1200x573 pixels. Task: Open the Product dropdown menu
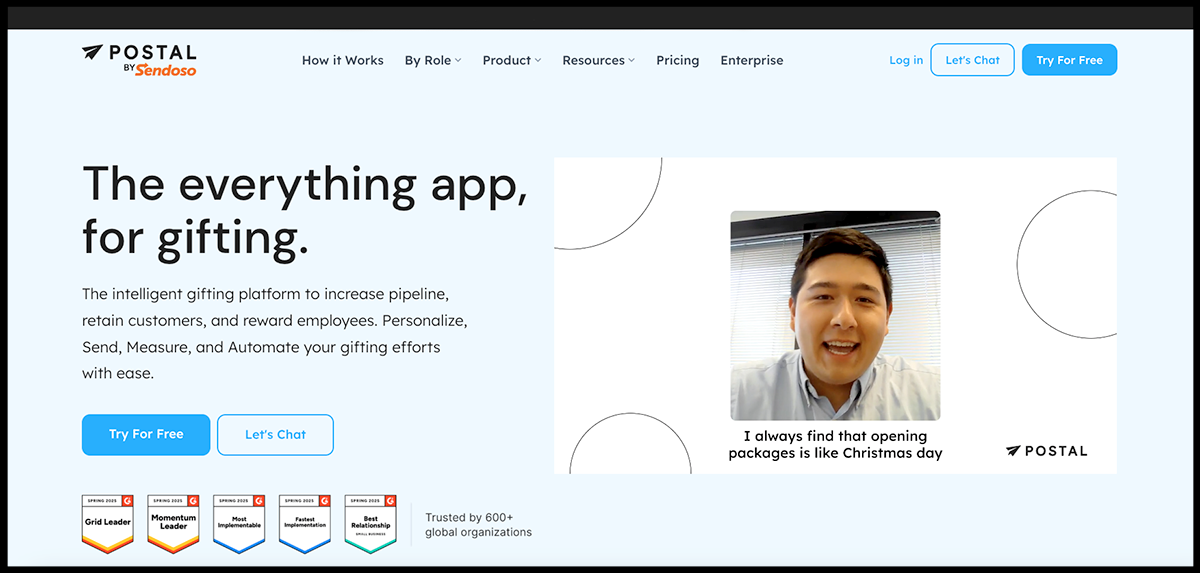point(511,60)
